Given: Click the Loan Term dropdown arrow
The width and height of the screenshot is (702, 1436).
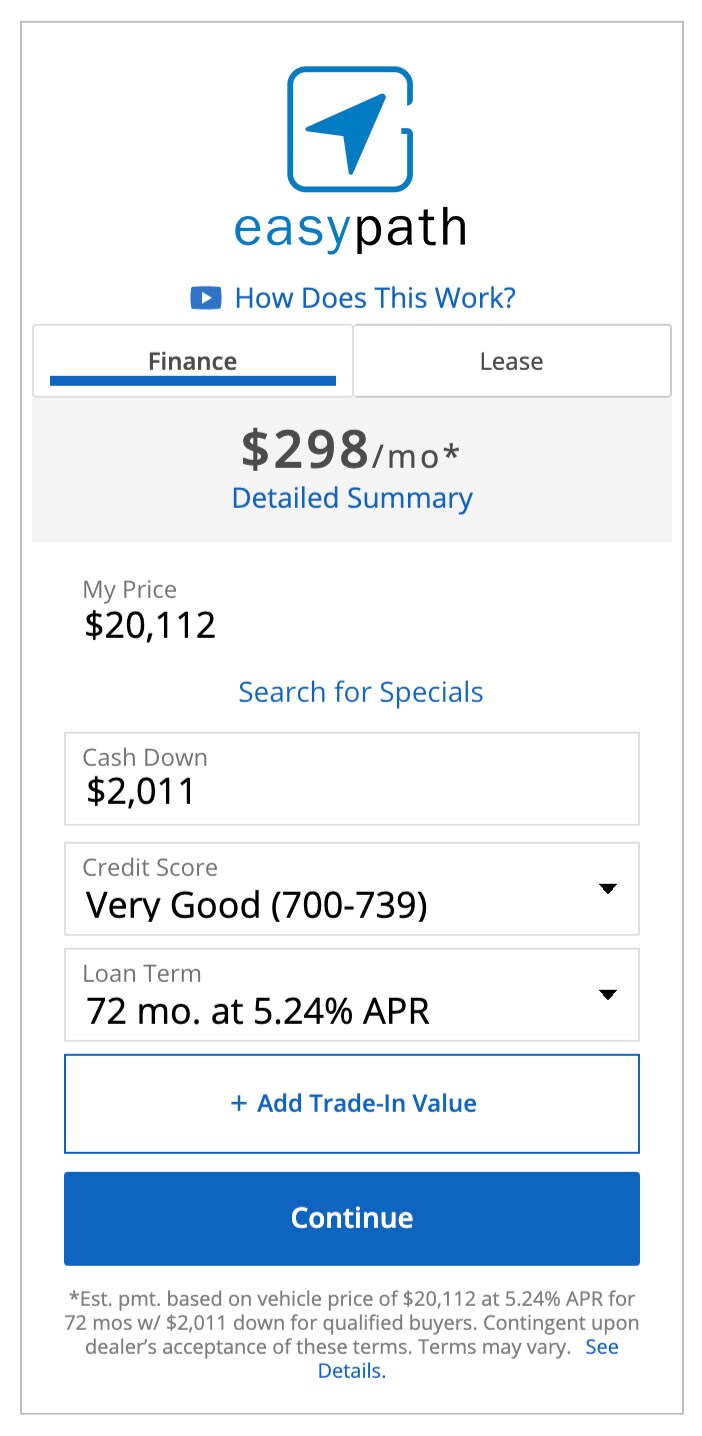Looking at the screenshot, I should click(x=607, y=995).
